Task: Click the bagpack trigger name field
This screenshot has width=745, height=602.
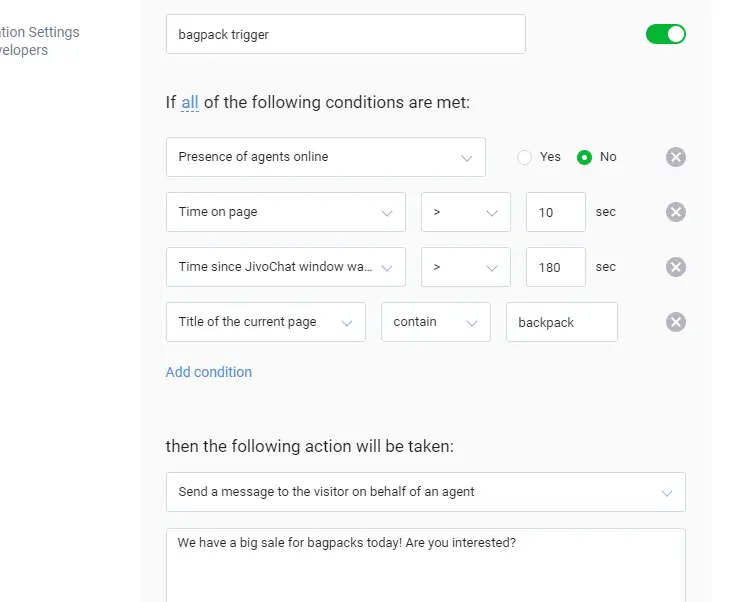Action: point(345,34)
